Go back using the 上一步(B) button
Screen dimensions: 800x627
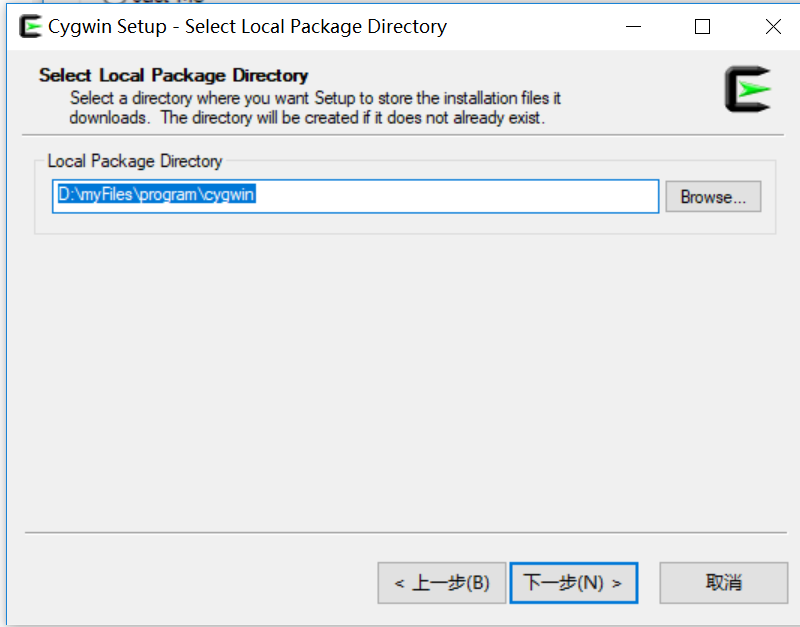coord(441,583)
